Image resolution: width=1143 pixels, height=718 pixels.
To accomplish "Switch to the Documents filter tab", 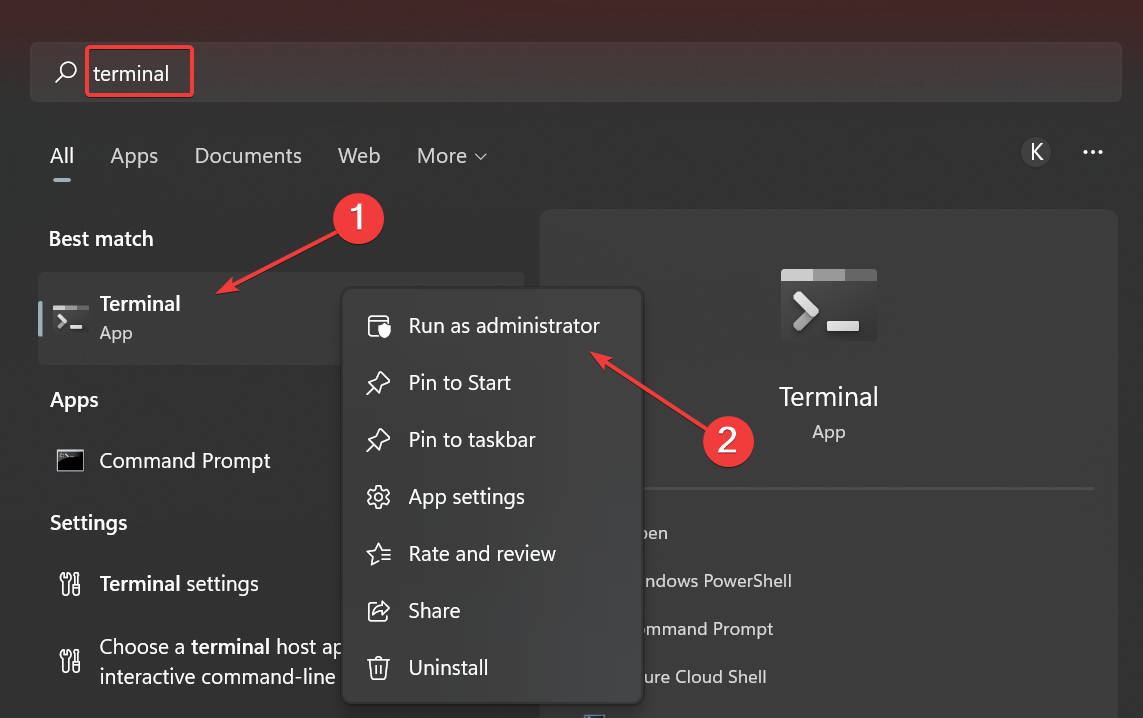I will 248,156.
